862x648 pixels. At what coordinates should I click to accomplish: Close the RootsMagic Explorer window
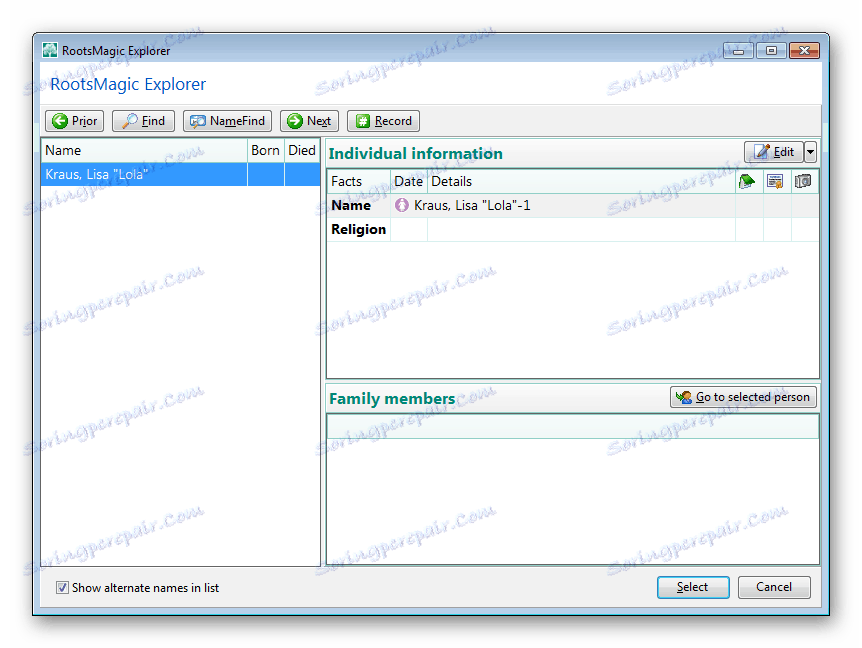(804, 51)
